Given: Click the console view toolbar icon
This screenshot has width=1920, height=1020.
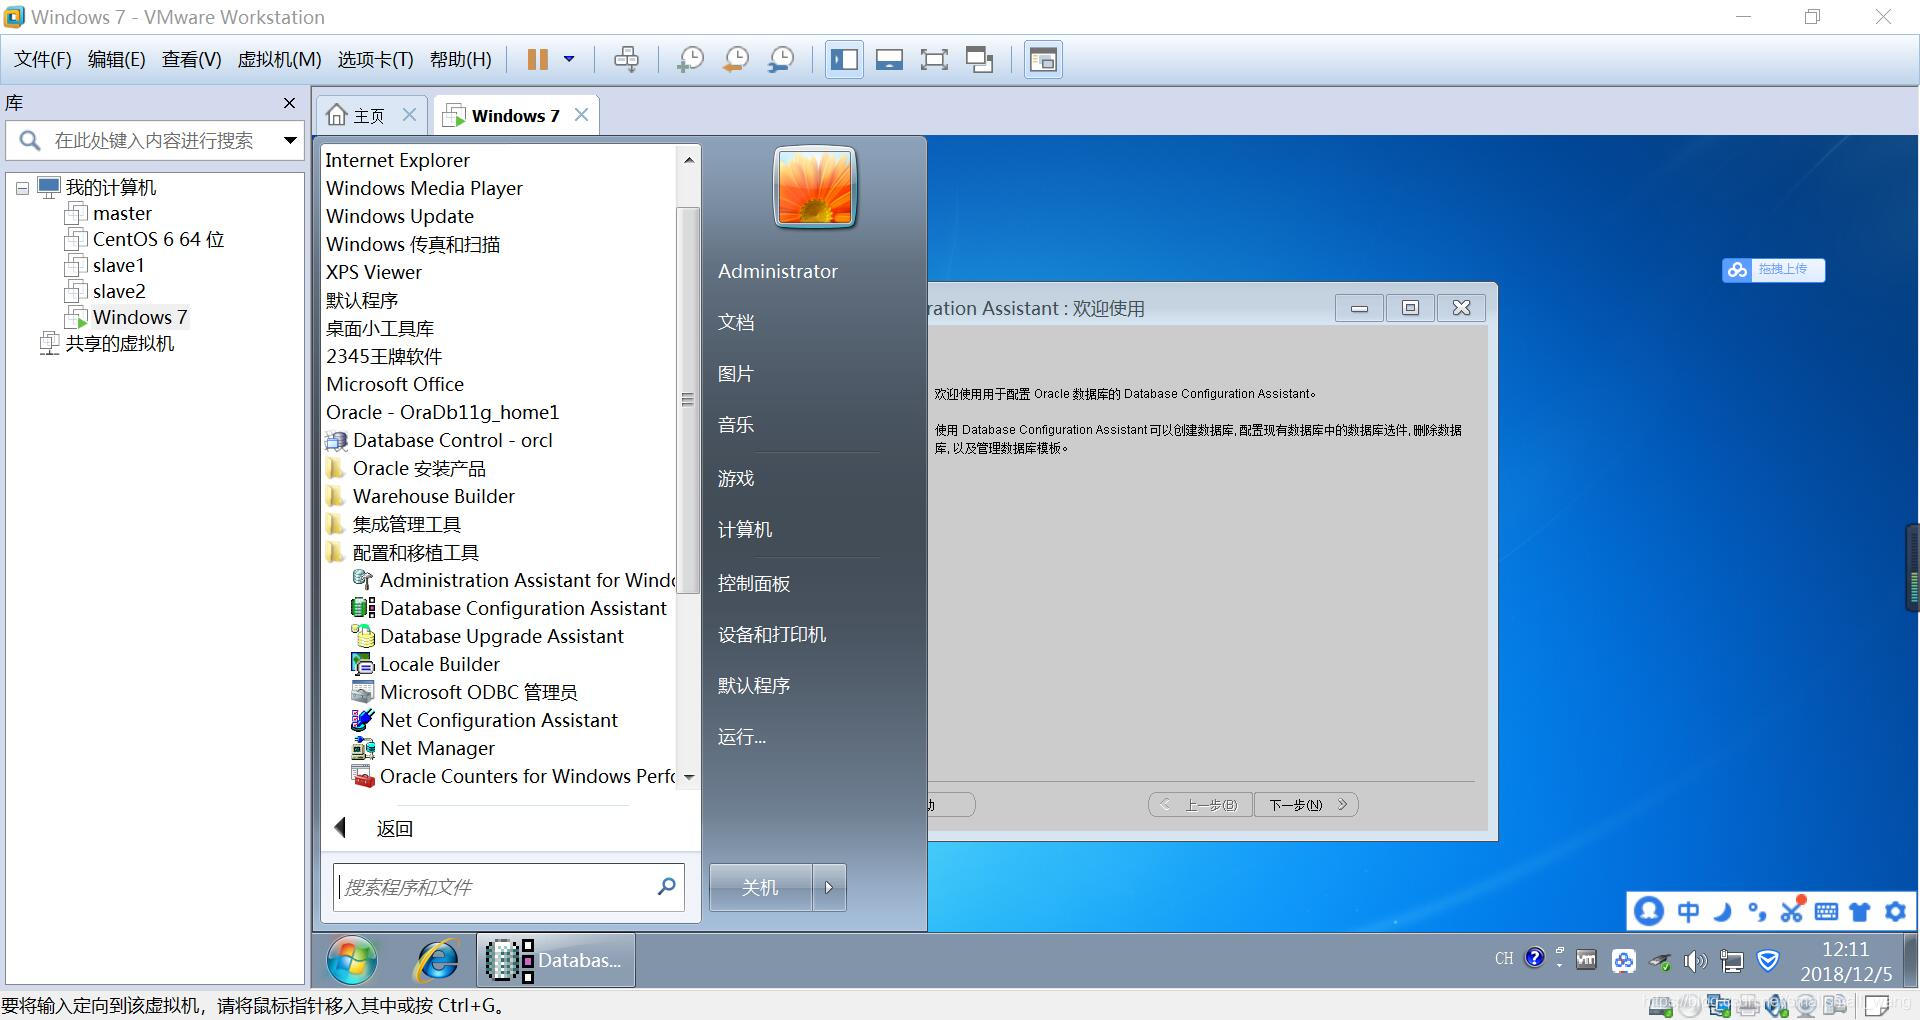Looking at the screenshot, I should coord(1043,60).
